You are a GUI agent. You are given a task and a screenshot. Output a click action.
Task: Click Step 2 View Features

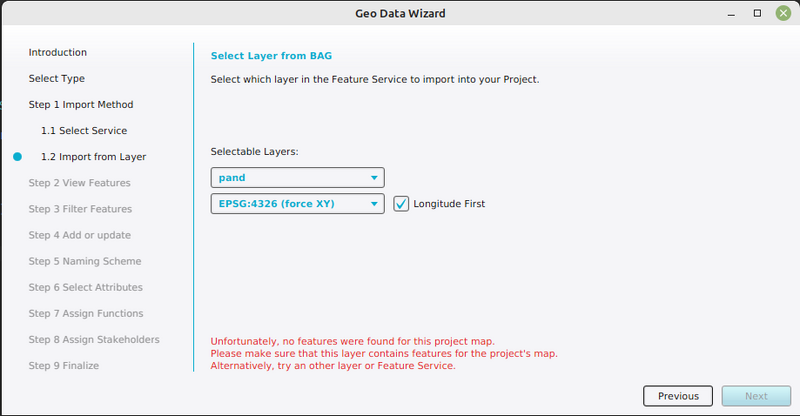79,183
